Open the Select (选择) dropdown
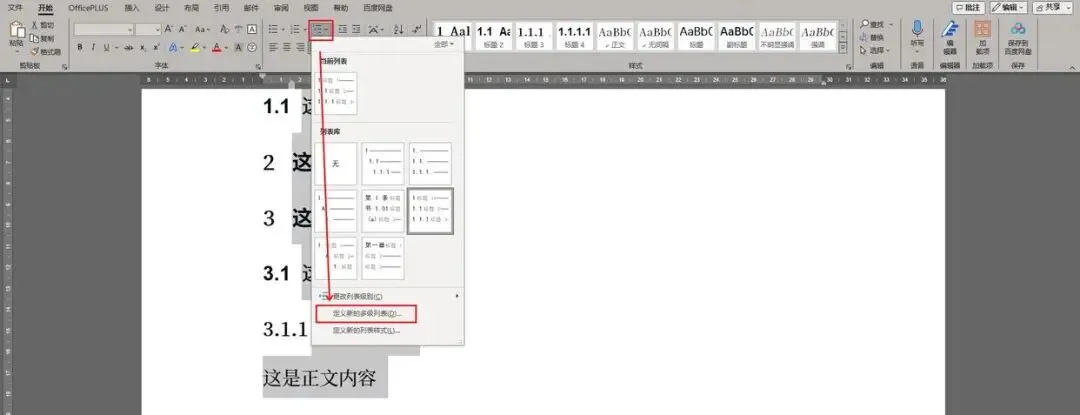1080x415 pixels. pyautogui.click(x=875, y=50)
